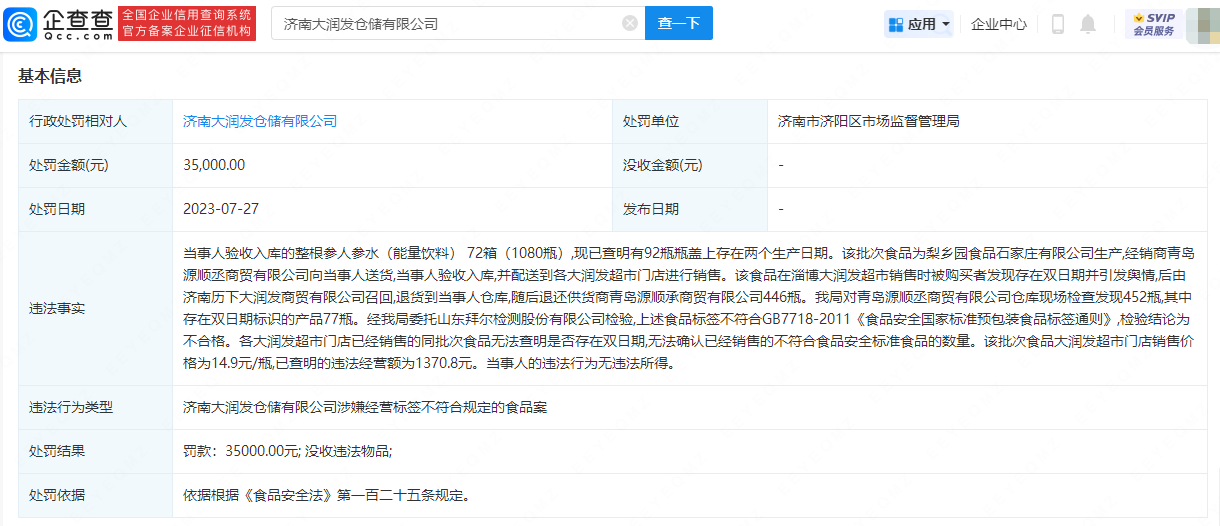Select the 35,000.00 penalty amount value

(x=214, y=165)
